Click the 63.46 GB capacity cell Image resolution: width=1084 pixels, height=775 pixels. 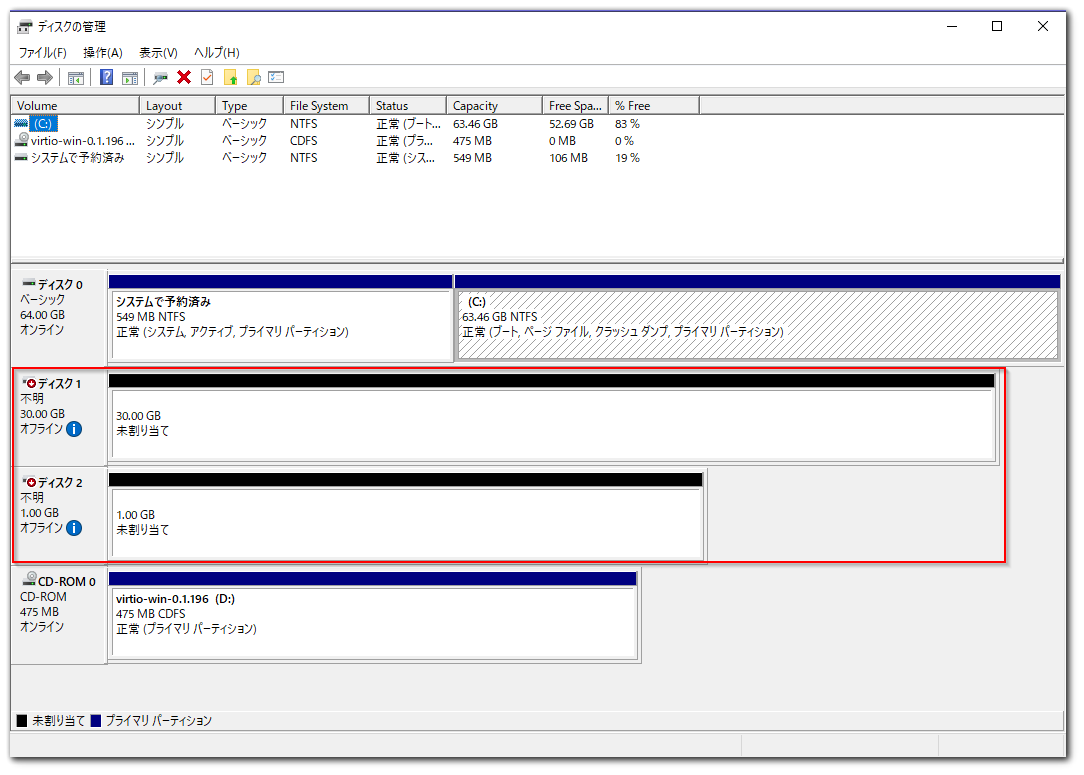[476, 124]
